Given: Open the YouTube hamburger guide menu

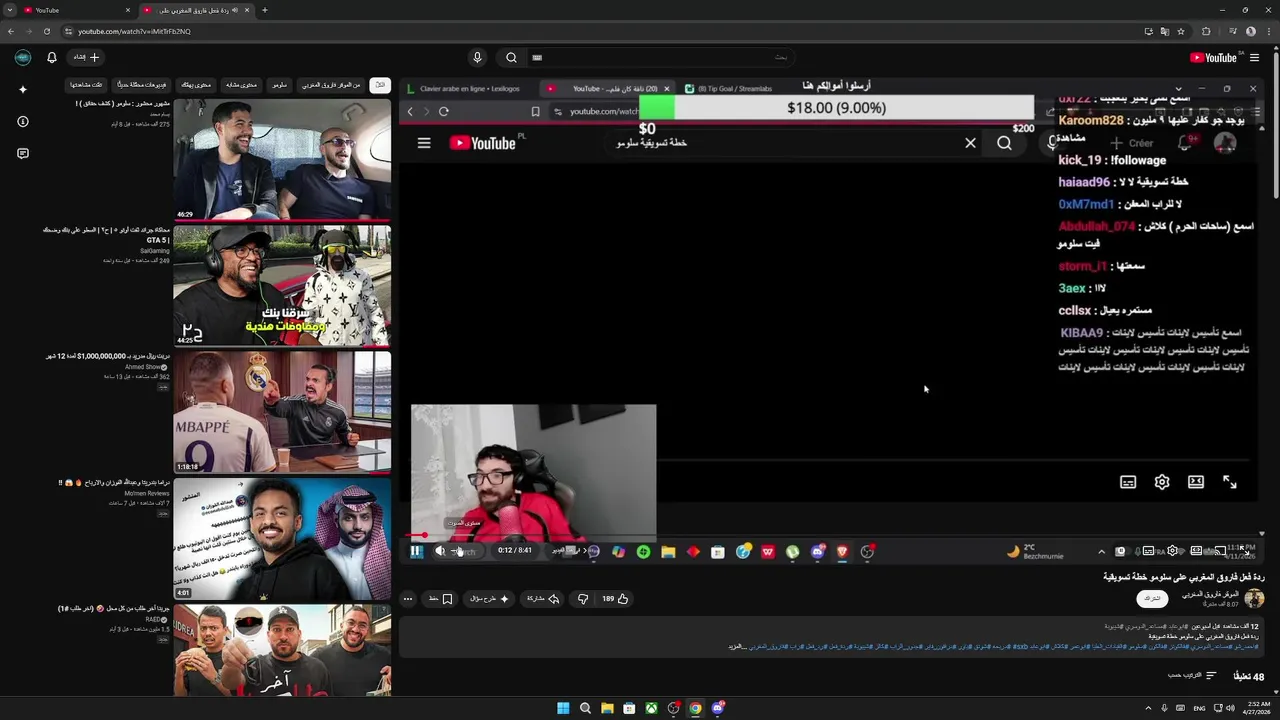Looking at the screenshot, I should coord(1254,58).
